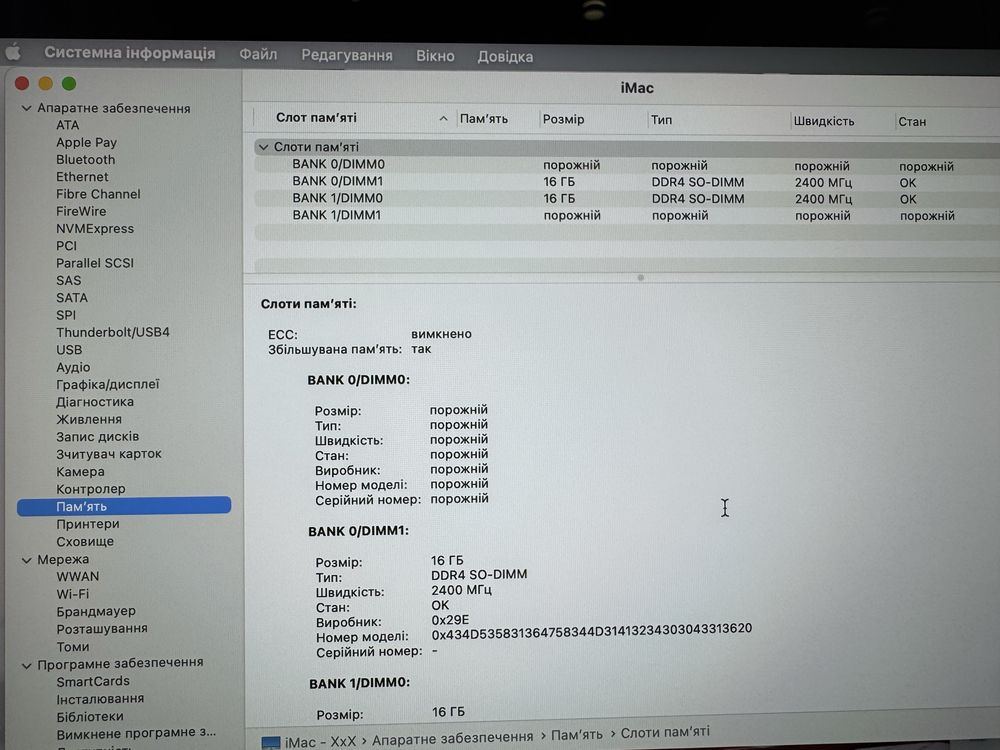The height and width of the screenshot is (750, 1000).
Task: Click the Швидкість column header
Action: (x=823, y=121)
